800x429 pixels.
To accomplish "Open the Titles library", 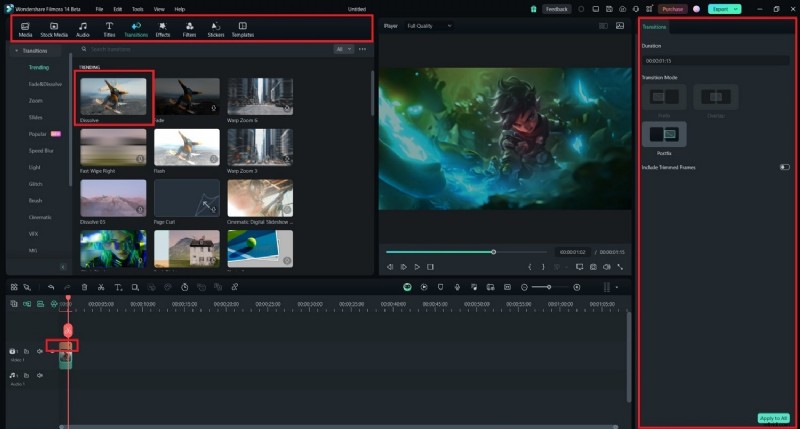I will (x=109, y=28).
